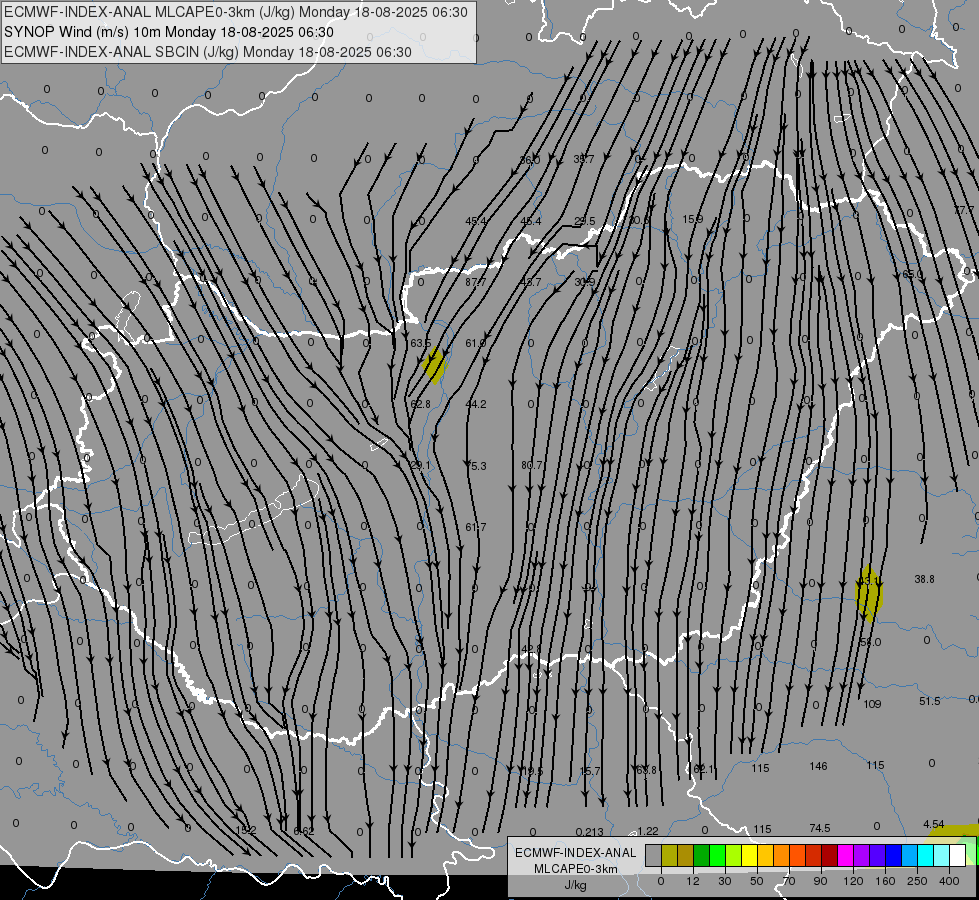Click the SBCIN header line

[208, 52]
